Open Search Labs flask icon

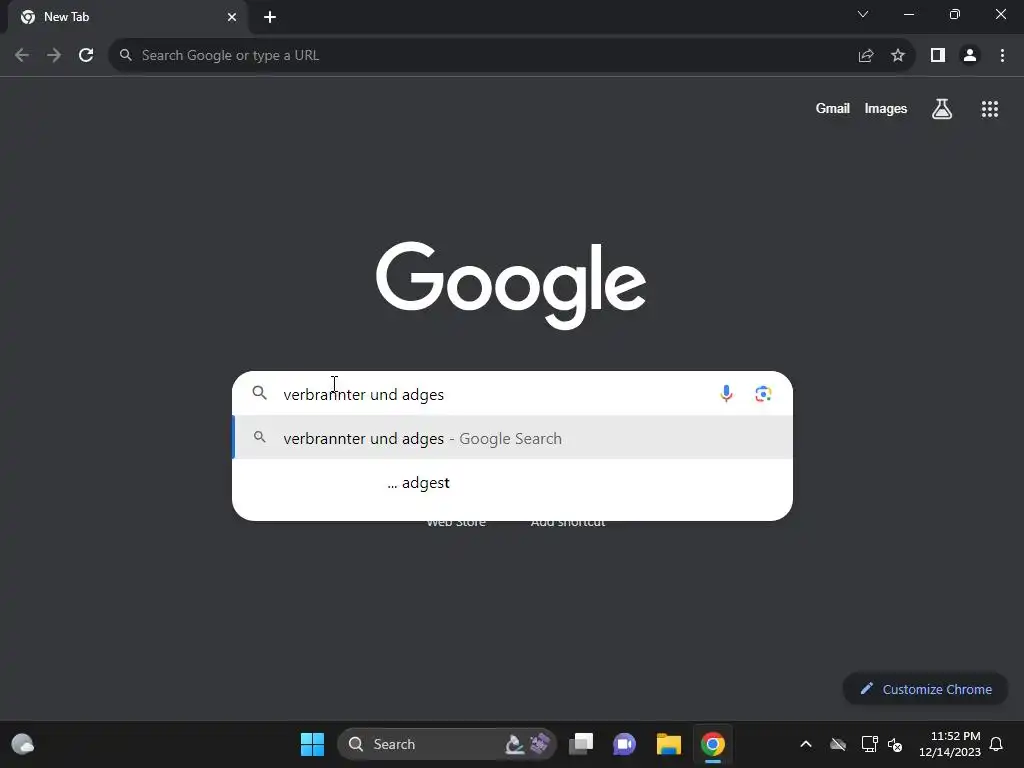(942, 109)
